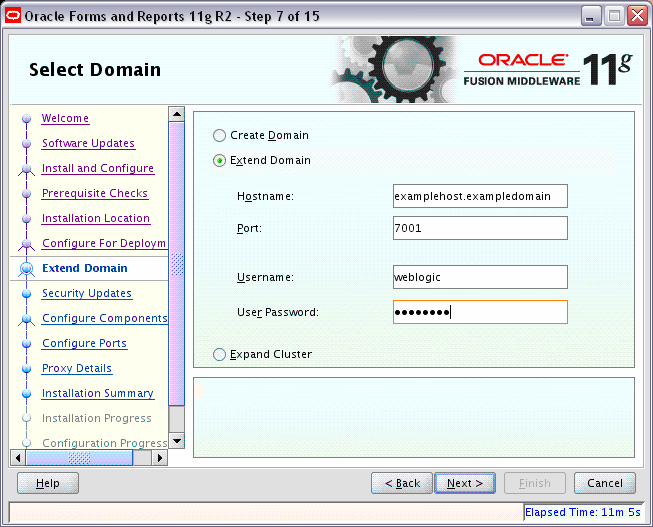Click the User Password field
Viewport: 653px width, 527px height.
click(480, 312)
